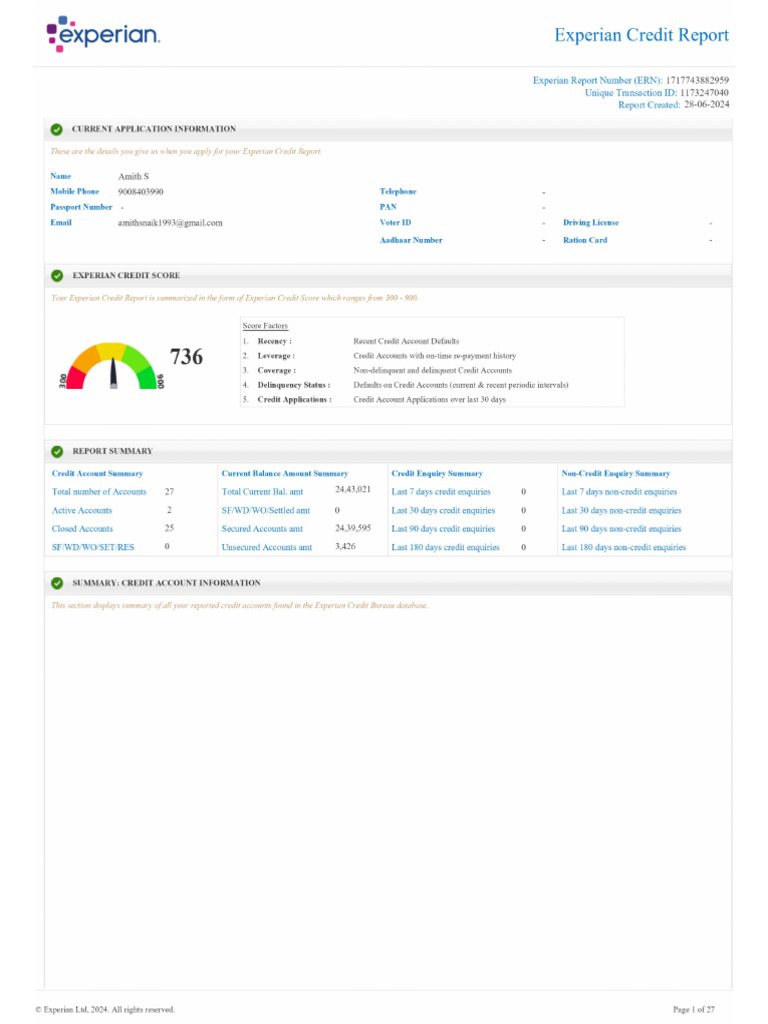Viewport: 768px width, 1024px height.
Task: Click Credit Enquiry Summary heading
Action: tap(437, 473)
